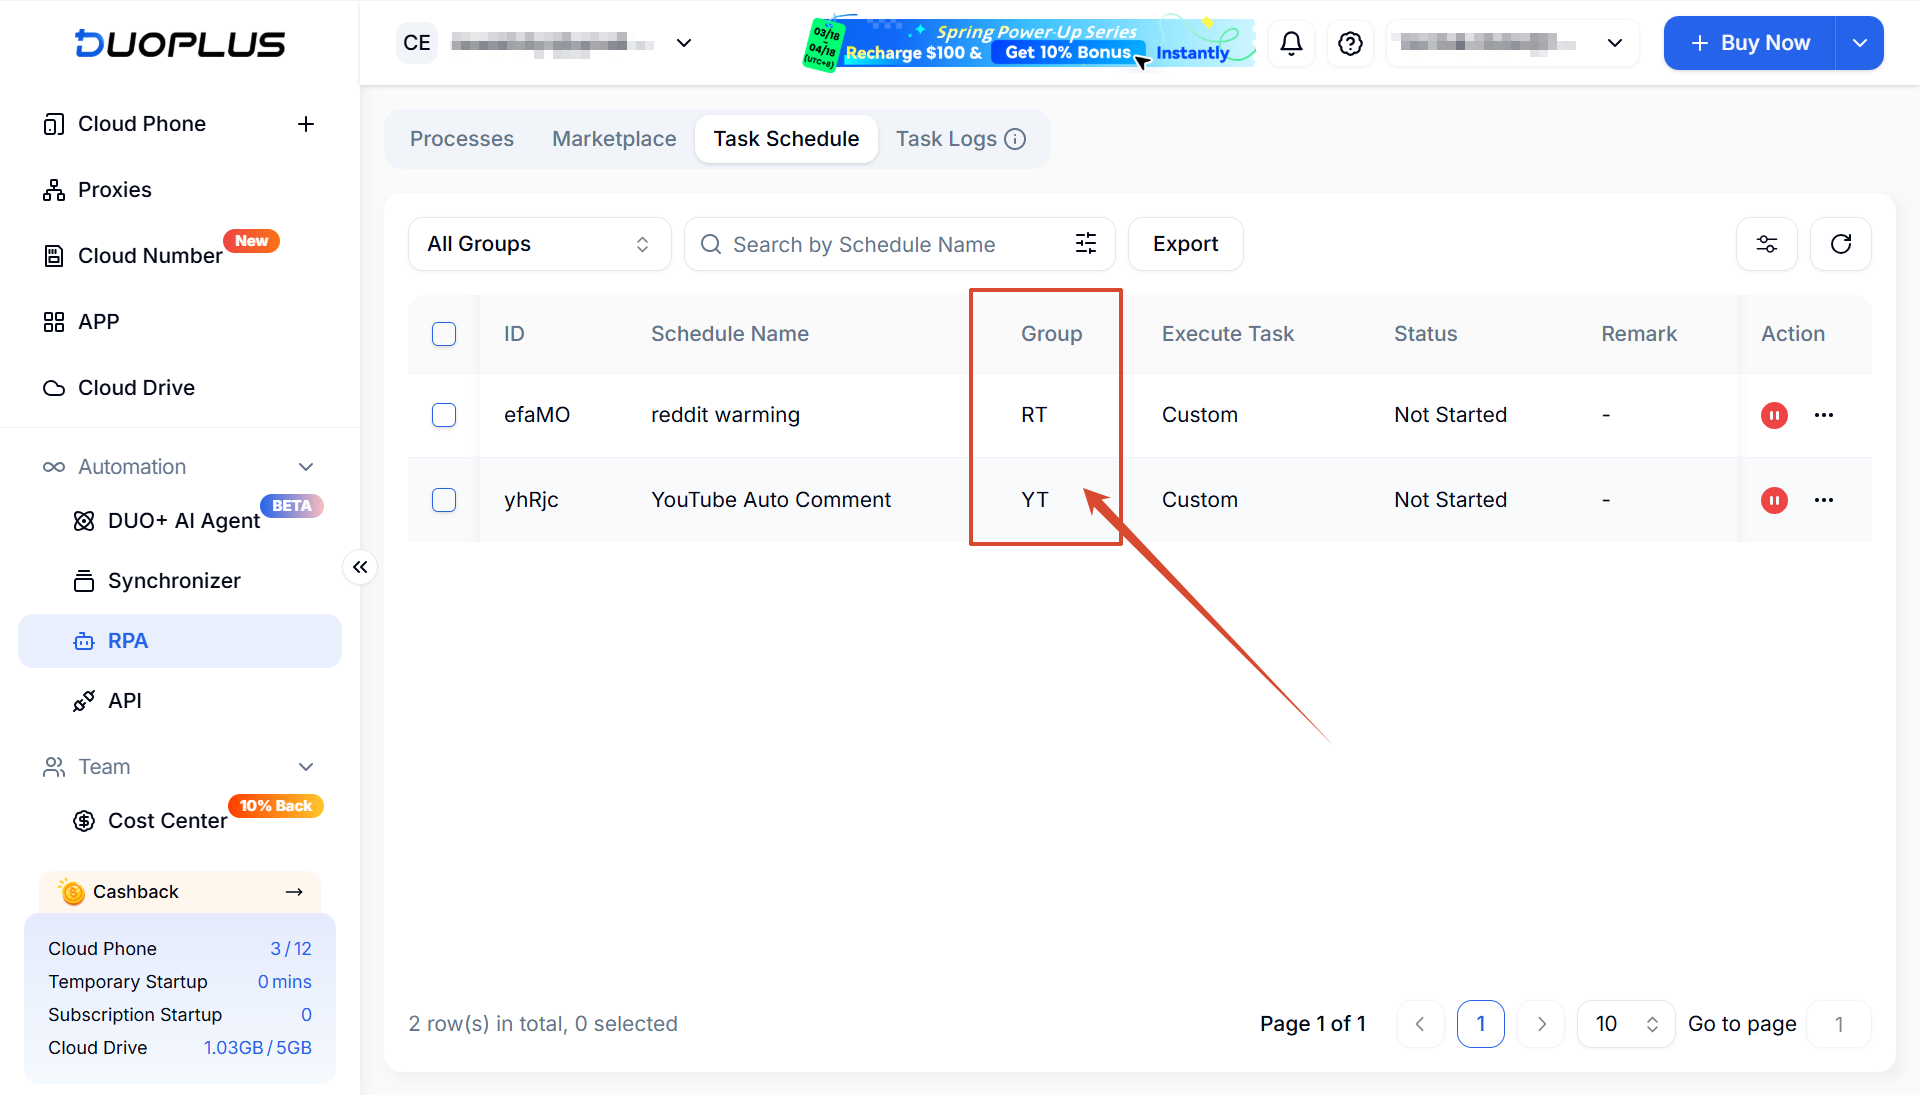Click the Status column header
This screenshot has width=1920, height=1095.
point(1426,334)
